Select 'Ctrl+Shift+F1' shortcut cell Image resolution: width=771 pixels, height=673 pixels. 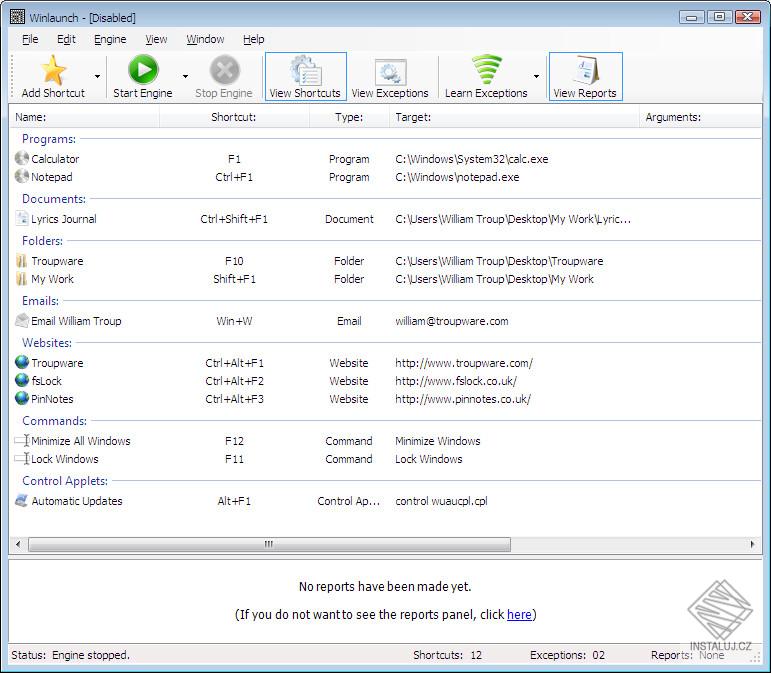234,219
